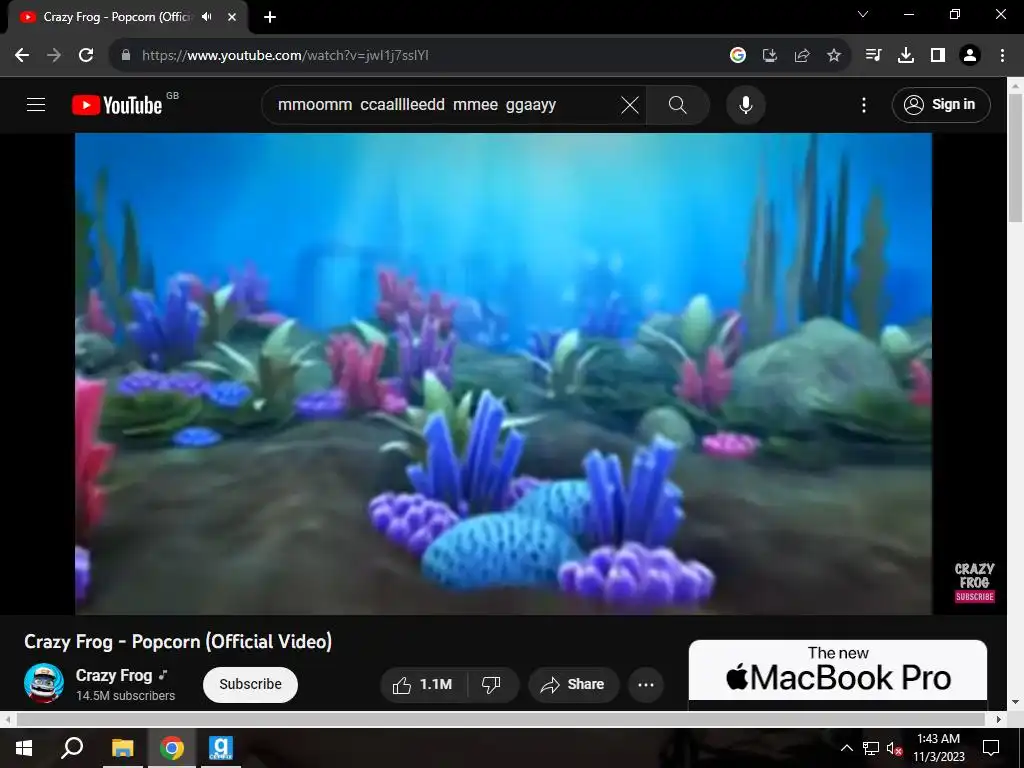Screen dimensions: 1024x768
Task: Open File Explorer from taskbar
Action: 123,748
